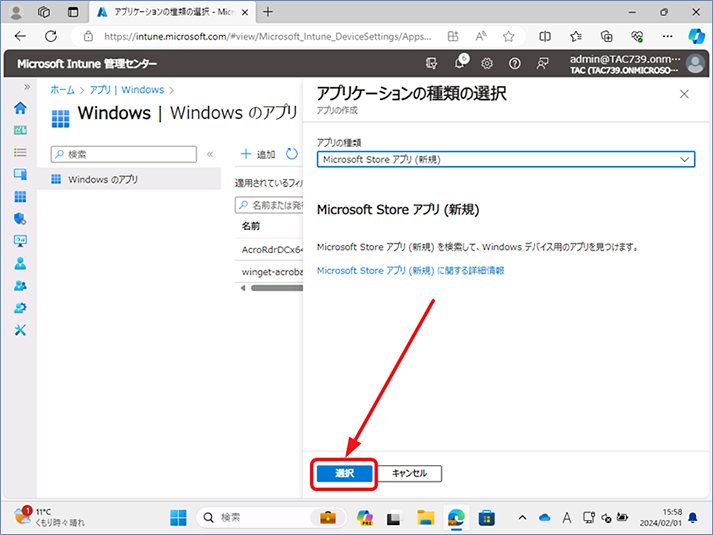
Task: Click the 名前 column header
Action: (251, 226)
